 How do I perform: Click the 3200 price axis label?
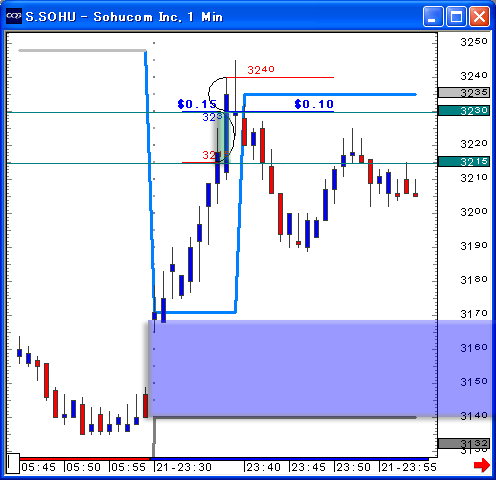(474, 212)
